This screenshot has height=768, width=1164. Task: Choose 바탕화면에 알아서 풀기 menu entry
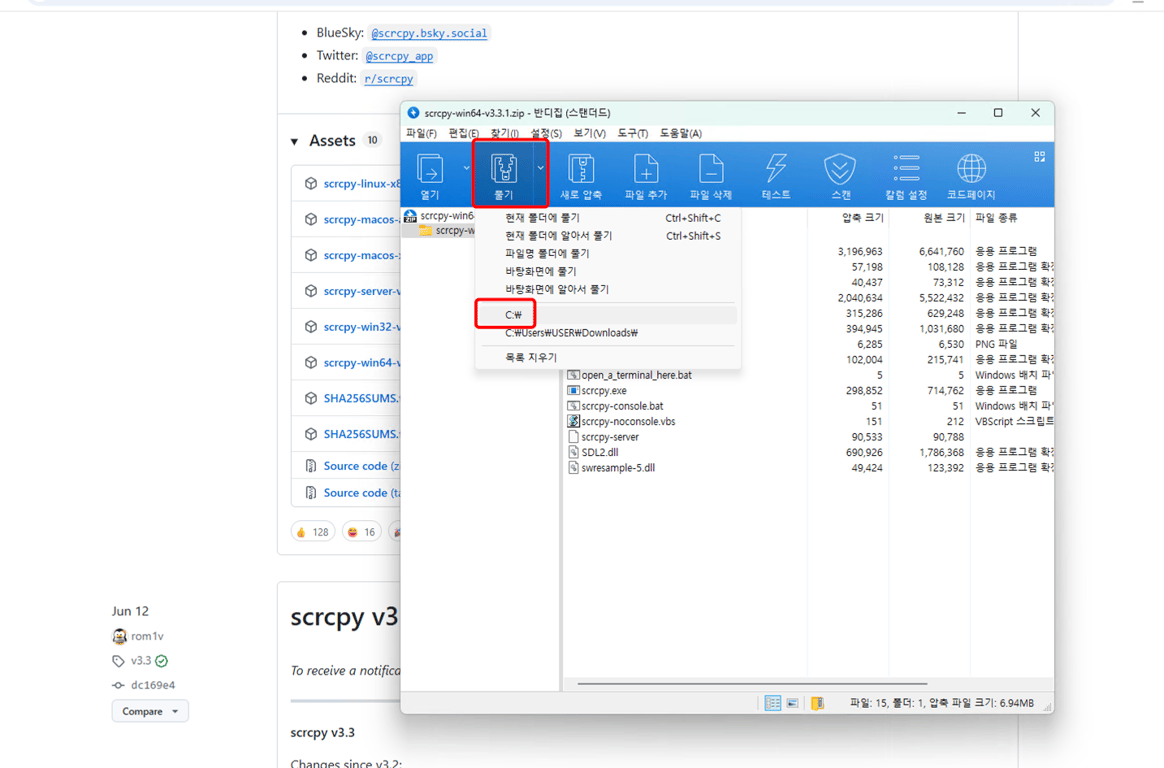[x=608, y=289]
